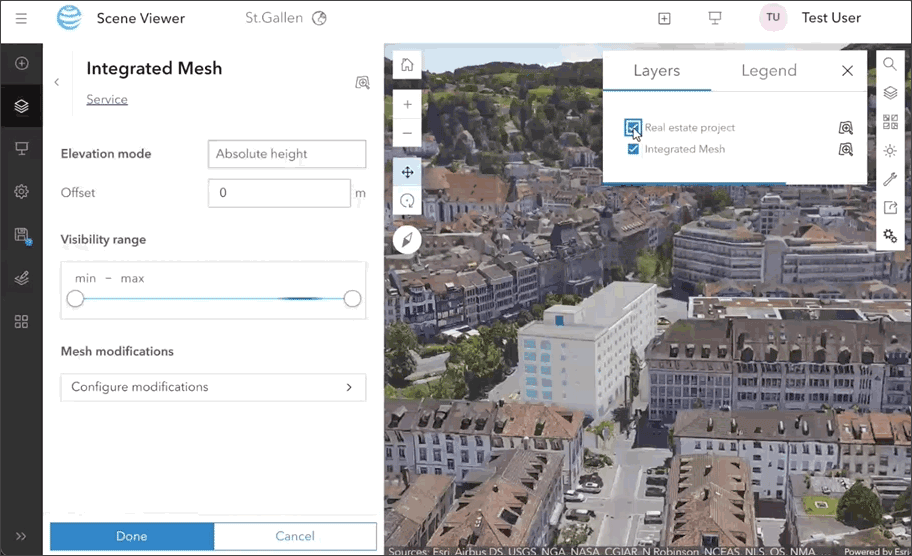This screenshot has width=912, height=556.
Task: Click the Add layers plus icon in sidebar
Action: click(22, 63)
